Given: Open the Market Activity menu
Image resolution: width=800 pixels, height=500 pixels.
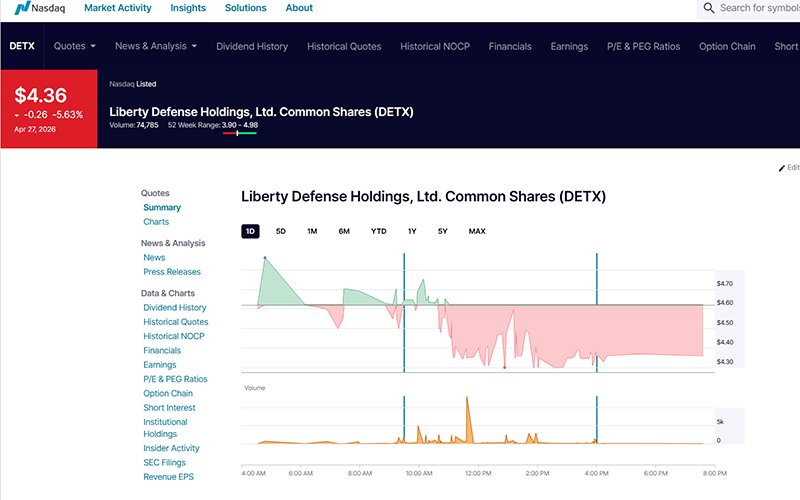Looking at the screenshot, I should pos(117,8).
